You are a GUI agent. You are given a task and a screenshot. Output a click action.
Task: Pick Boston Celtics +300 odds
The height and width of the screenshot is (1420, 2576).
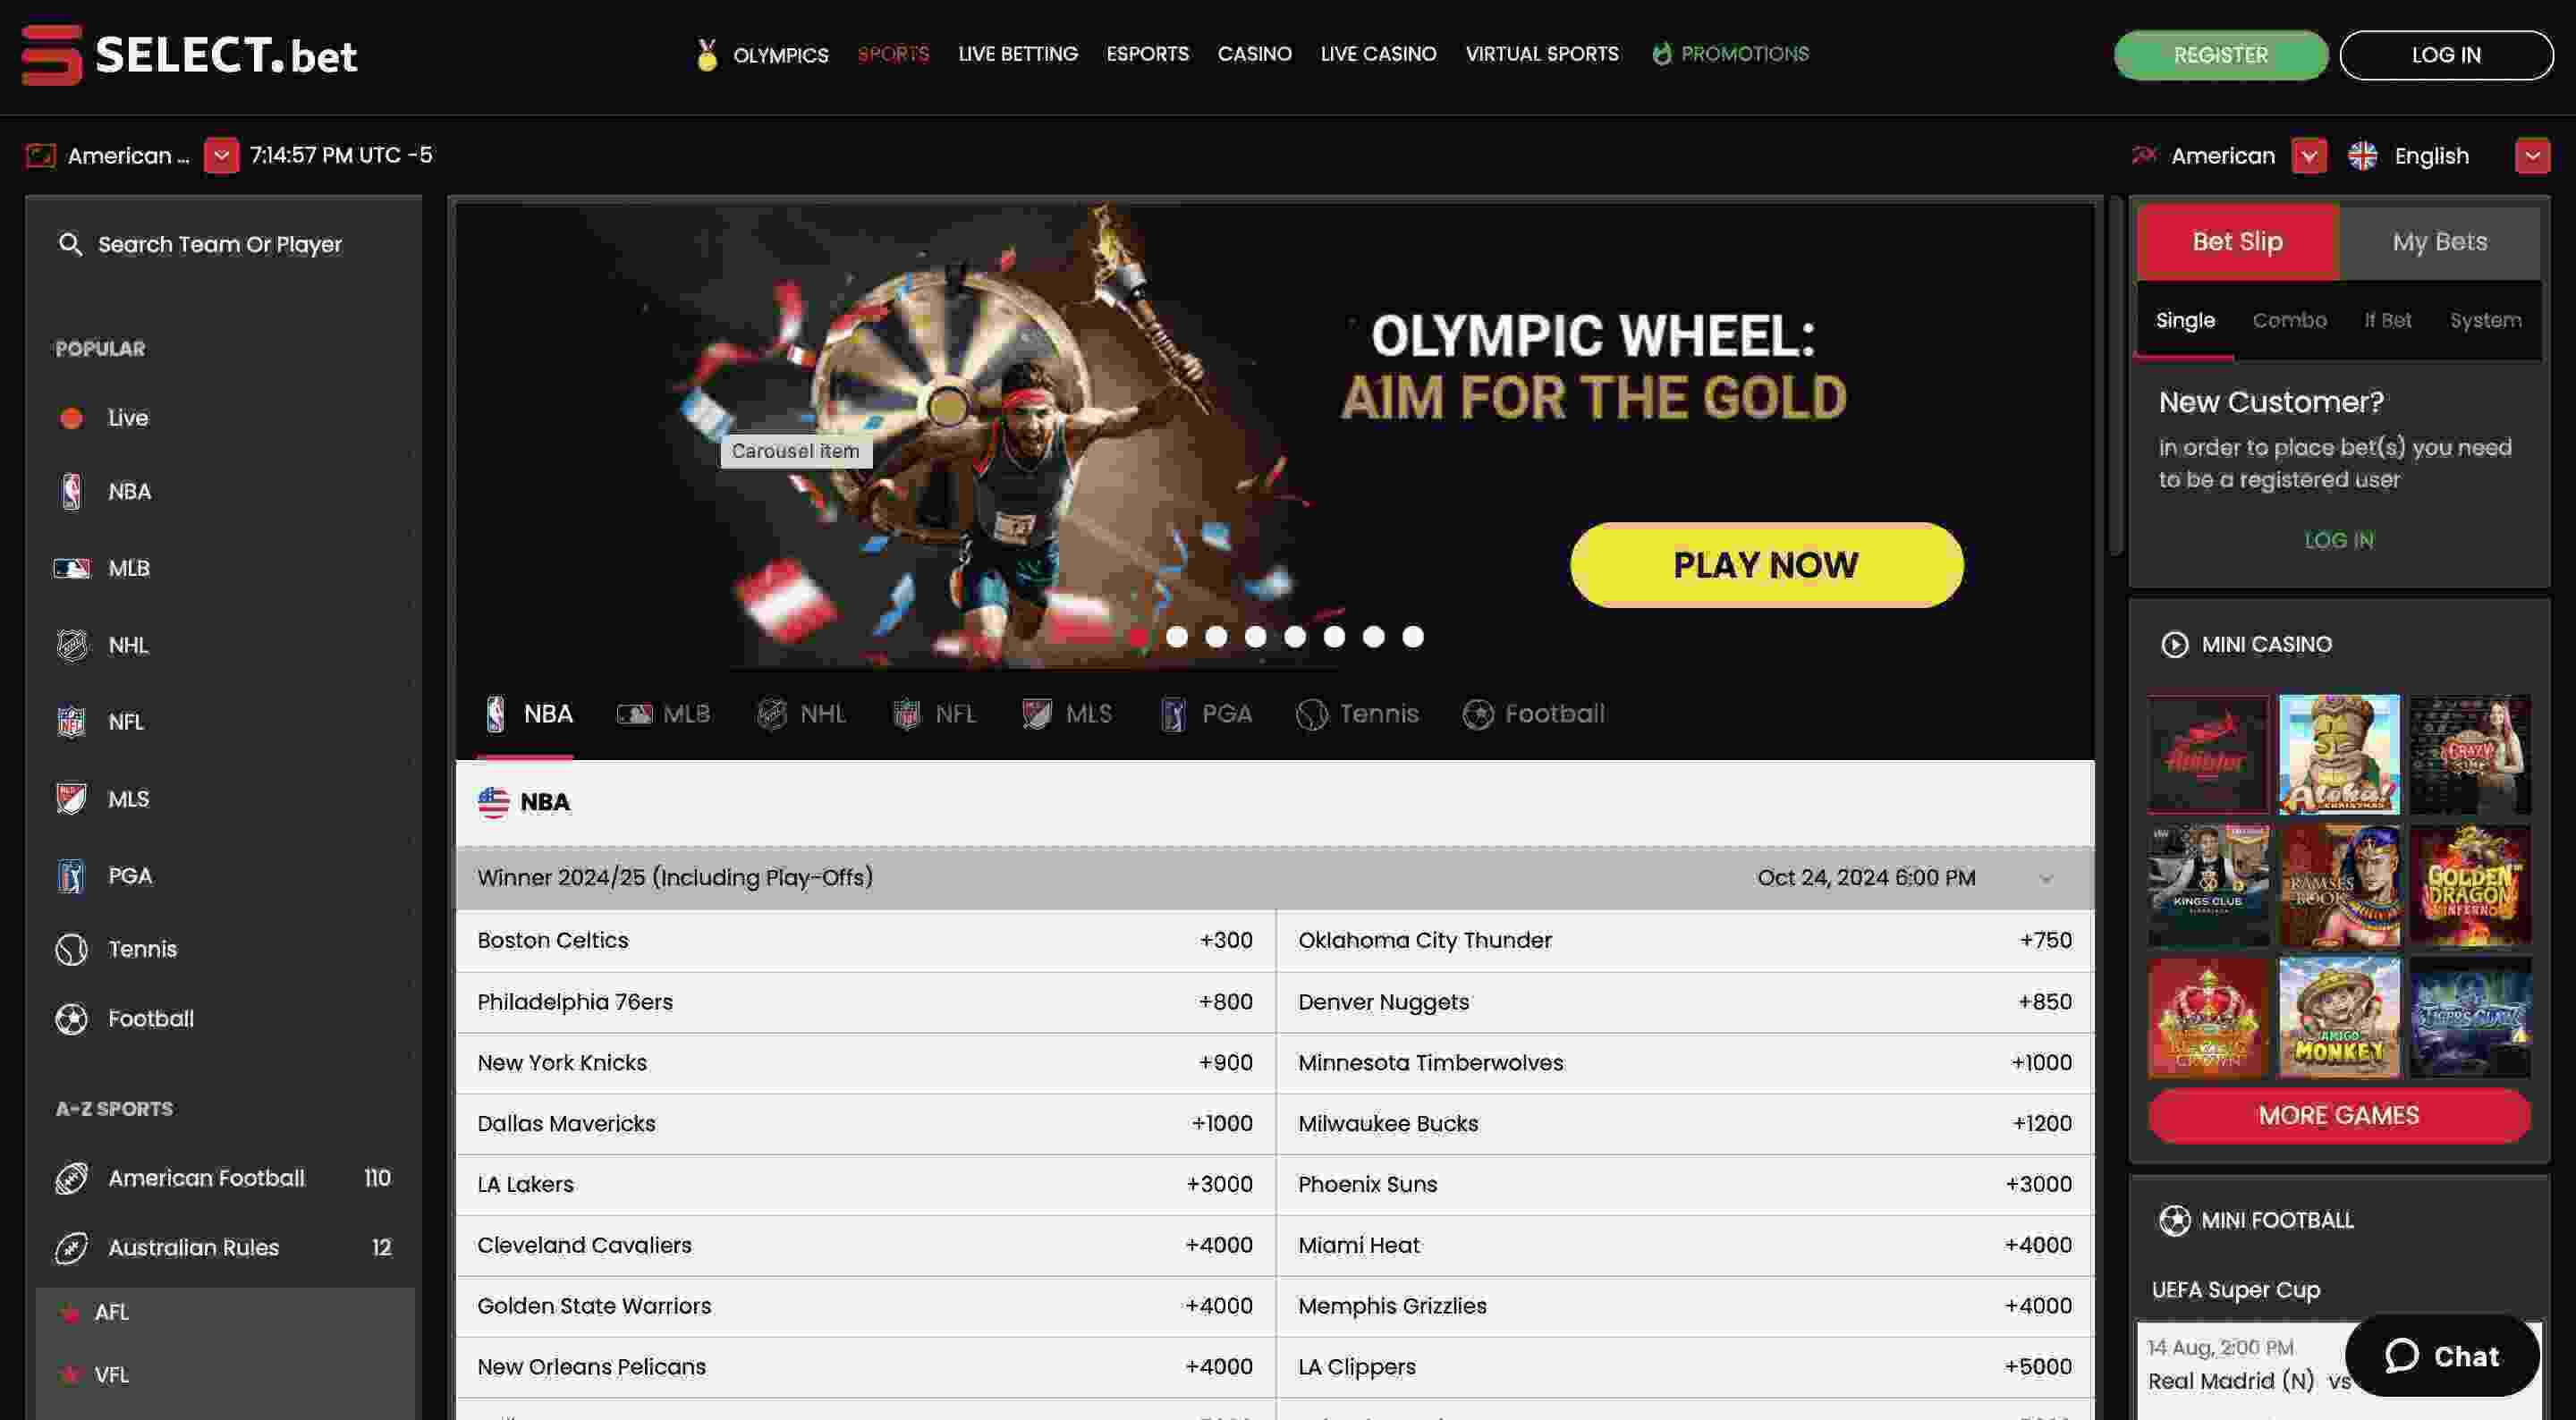click(x=1225, y=940)
